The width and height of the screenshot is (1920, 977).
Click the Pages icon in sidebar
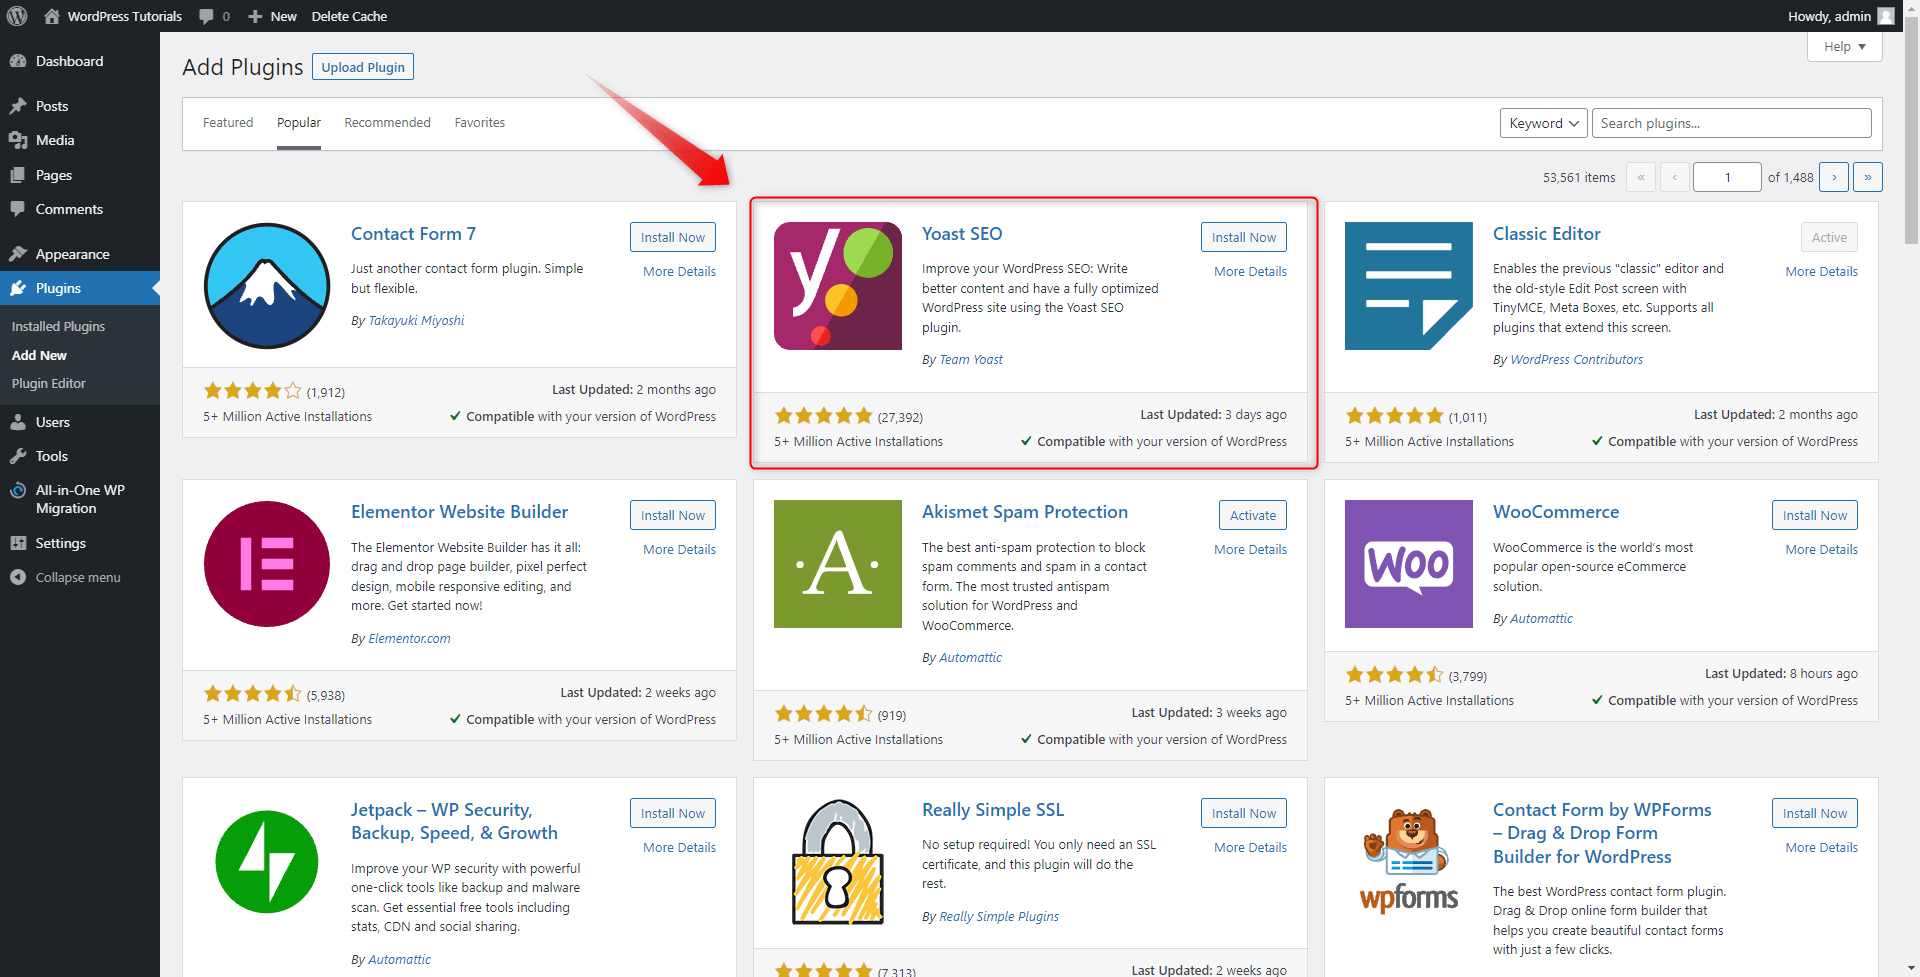[18, 175]
